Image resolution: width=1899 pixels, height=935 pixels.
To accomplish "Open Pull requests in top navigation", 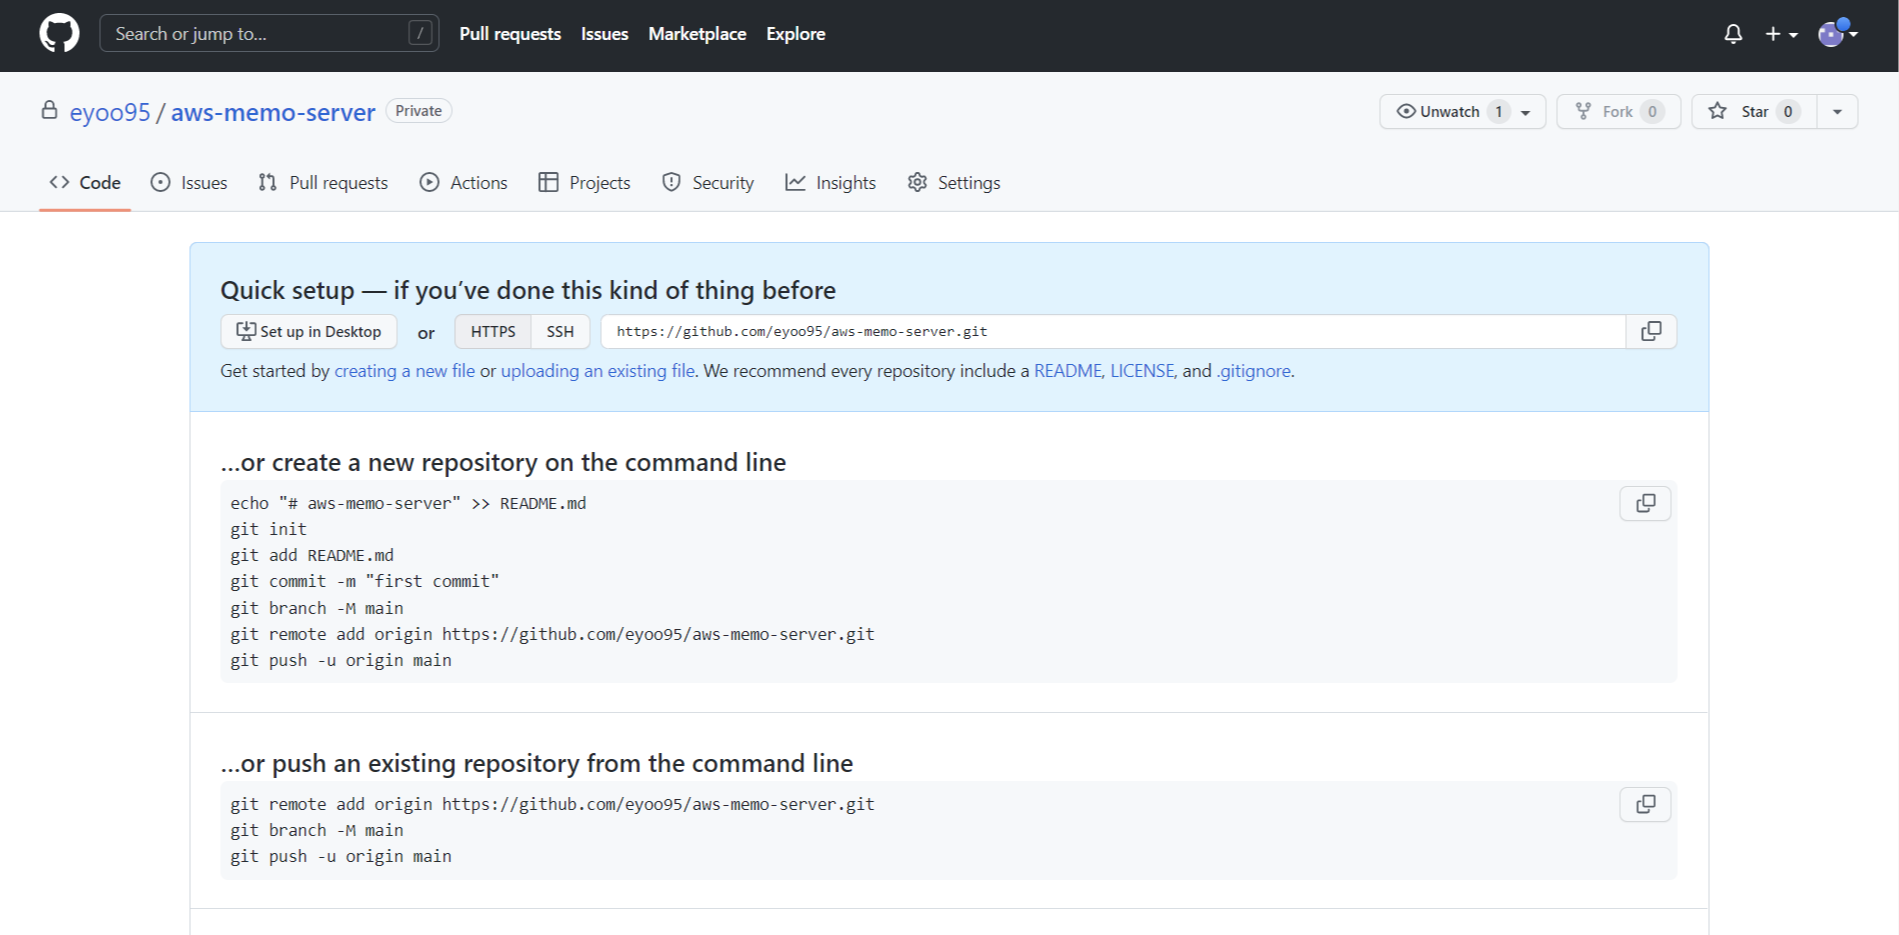I will [510, 34].
